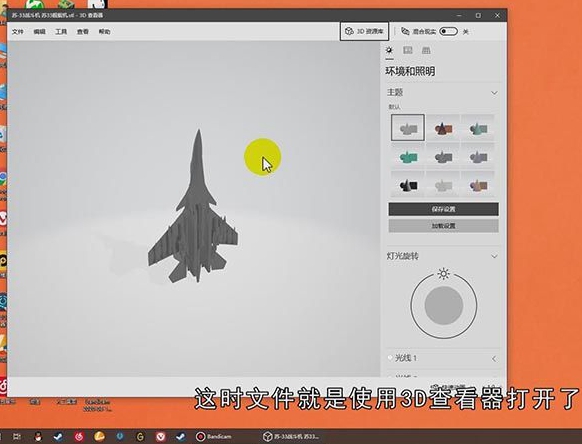Select the purple and tan theme thumbnail
The width and height of the screenshot is (582, 444).
(478, 184)
